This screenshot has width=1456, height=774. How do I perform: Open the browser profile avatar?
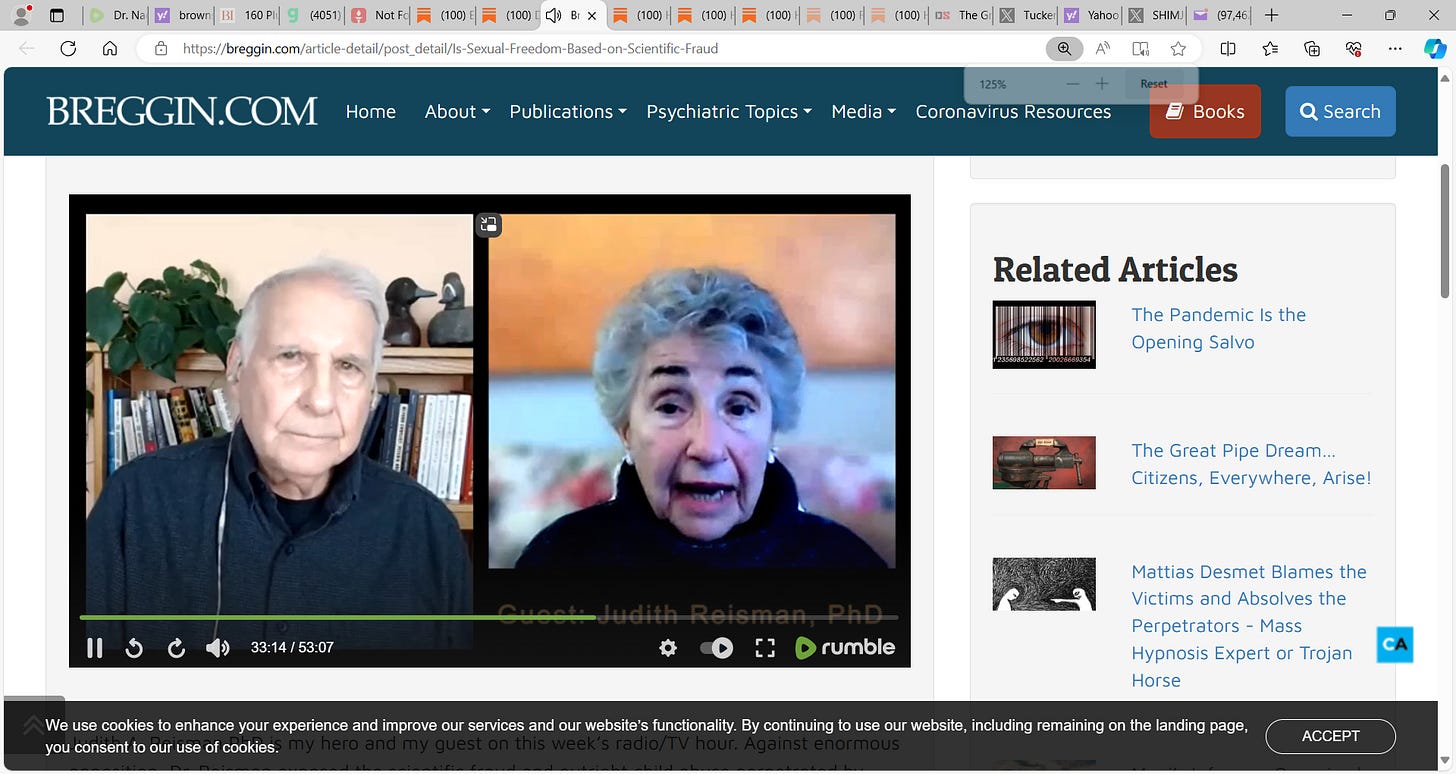(x=20, y=15)
